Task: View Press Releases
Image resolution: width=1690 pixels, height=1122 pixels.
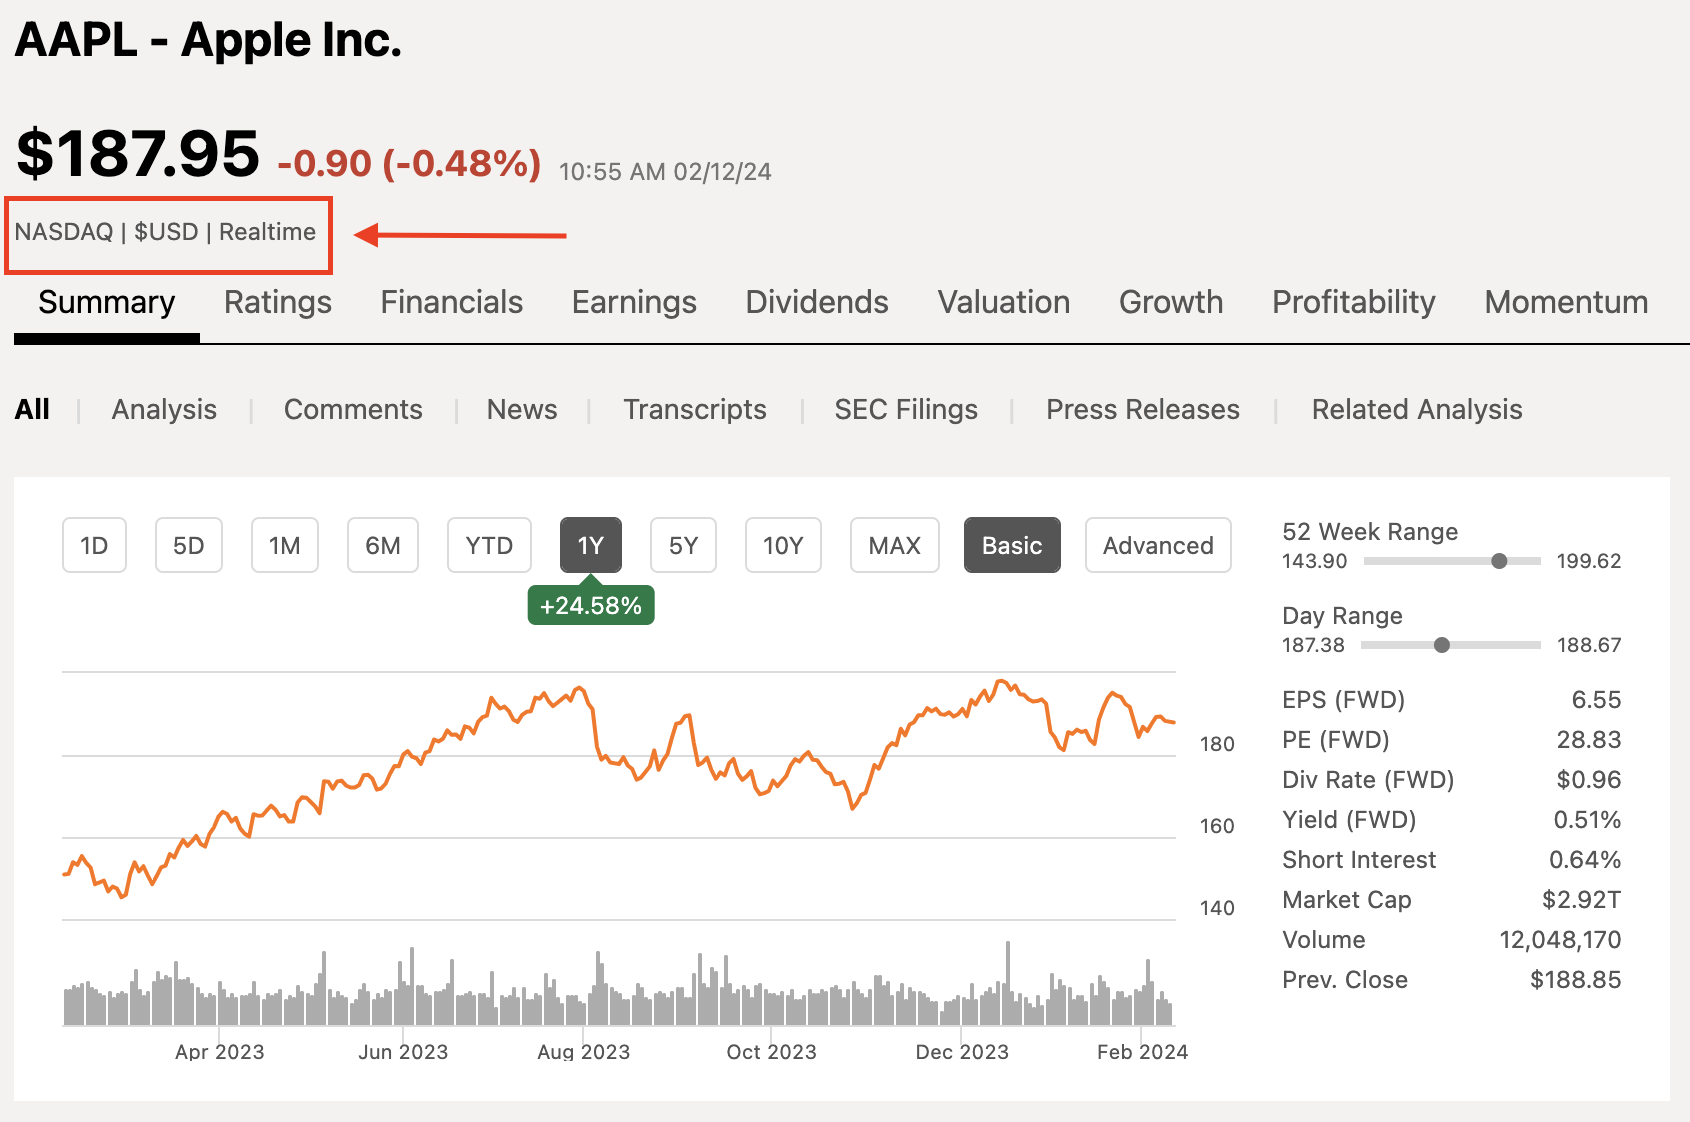Action: click(1142, 409)
